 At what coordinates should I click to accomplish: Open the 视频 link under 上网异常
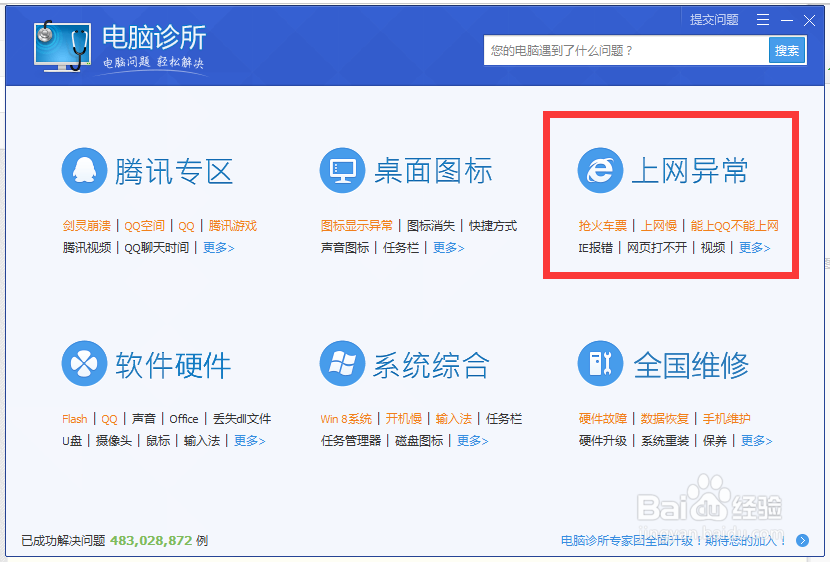point(713,248)
